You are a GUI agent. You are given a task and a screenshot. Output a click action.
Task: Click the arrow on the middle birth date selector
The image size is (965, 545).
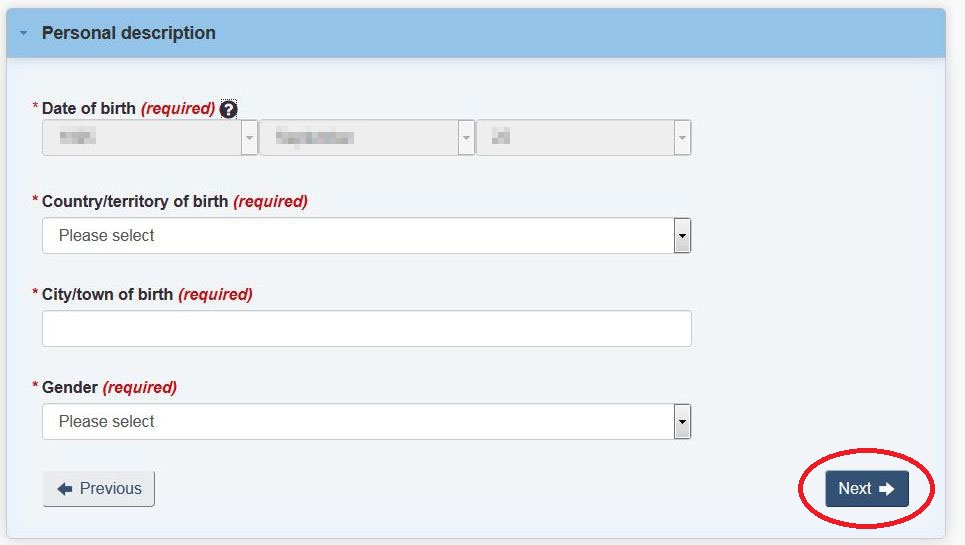pos(466,138)
